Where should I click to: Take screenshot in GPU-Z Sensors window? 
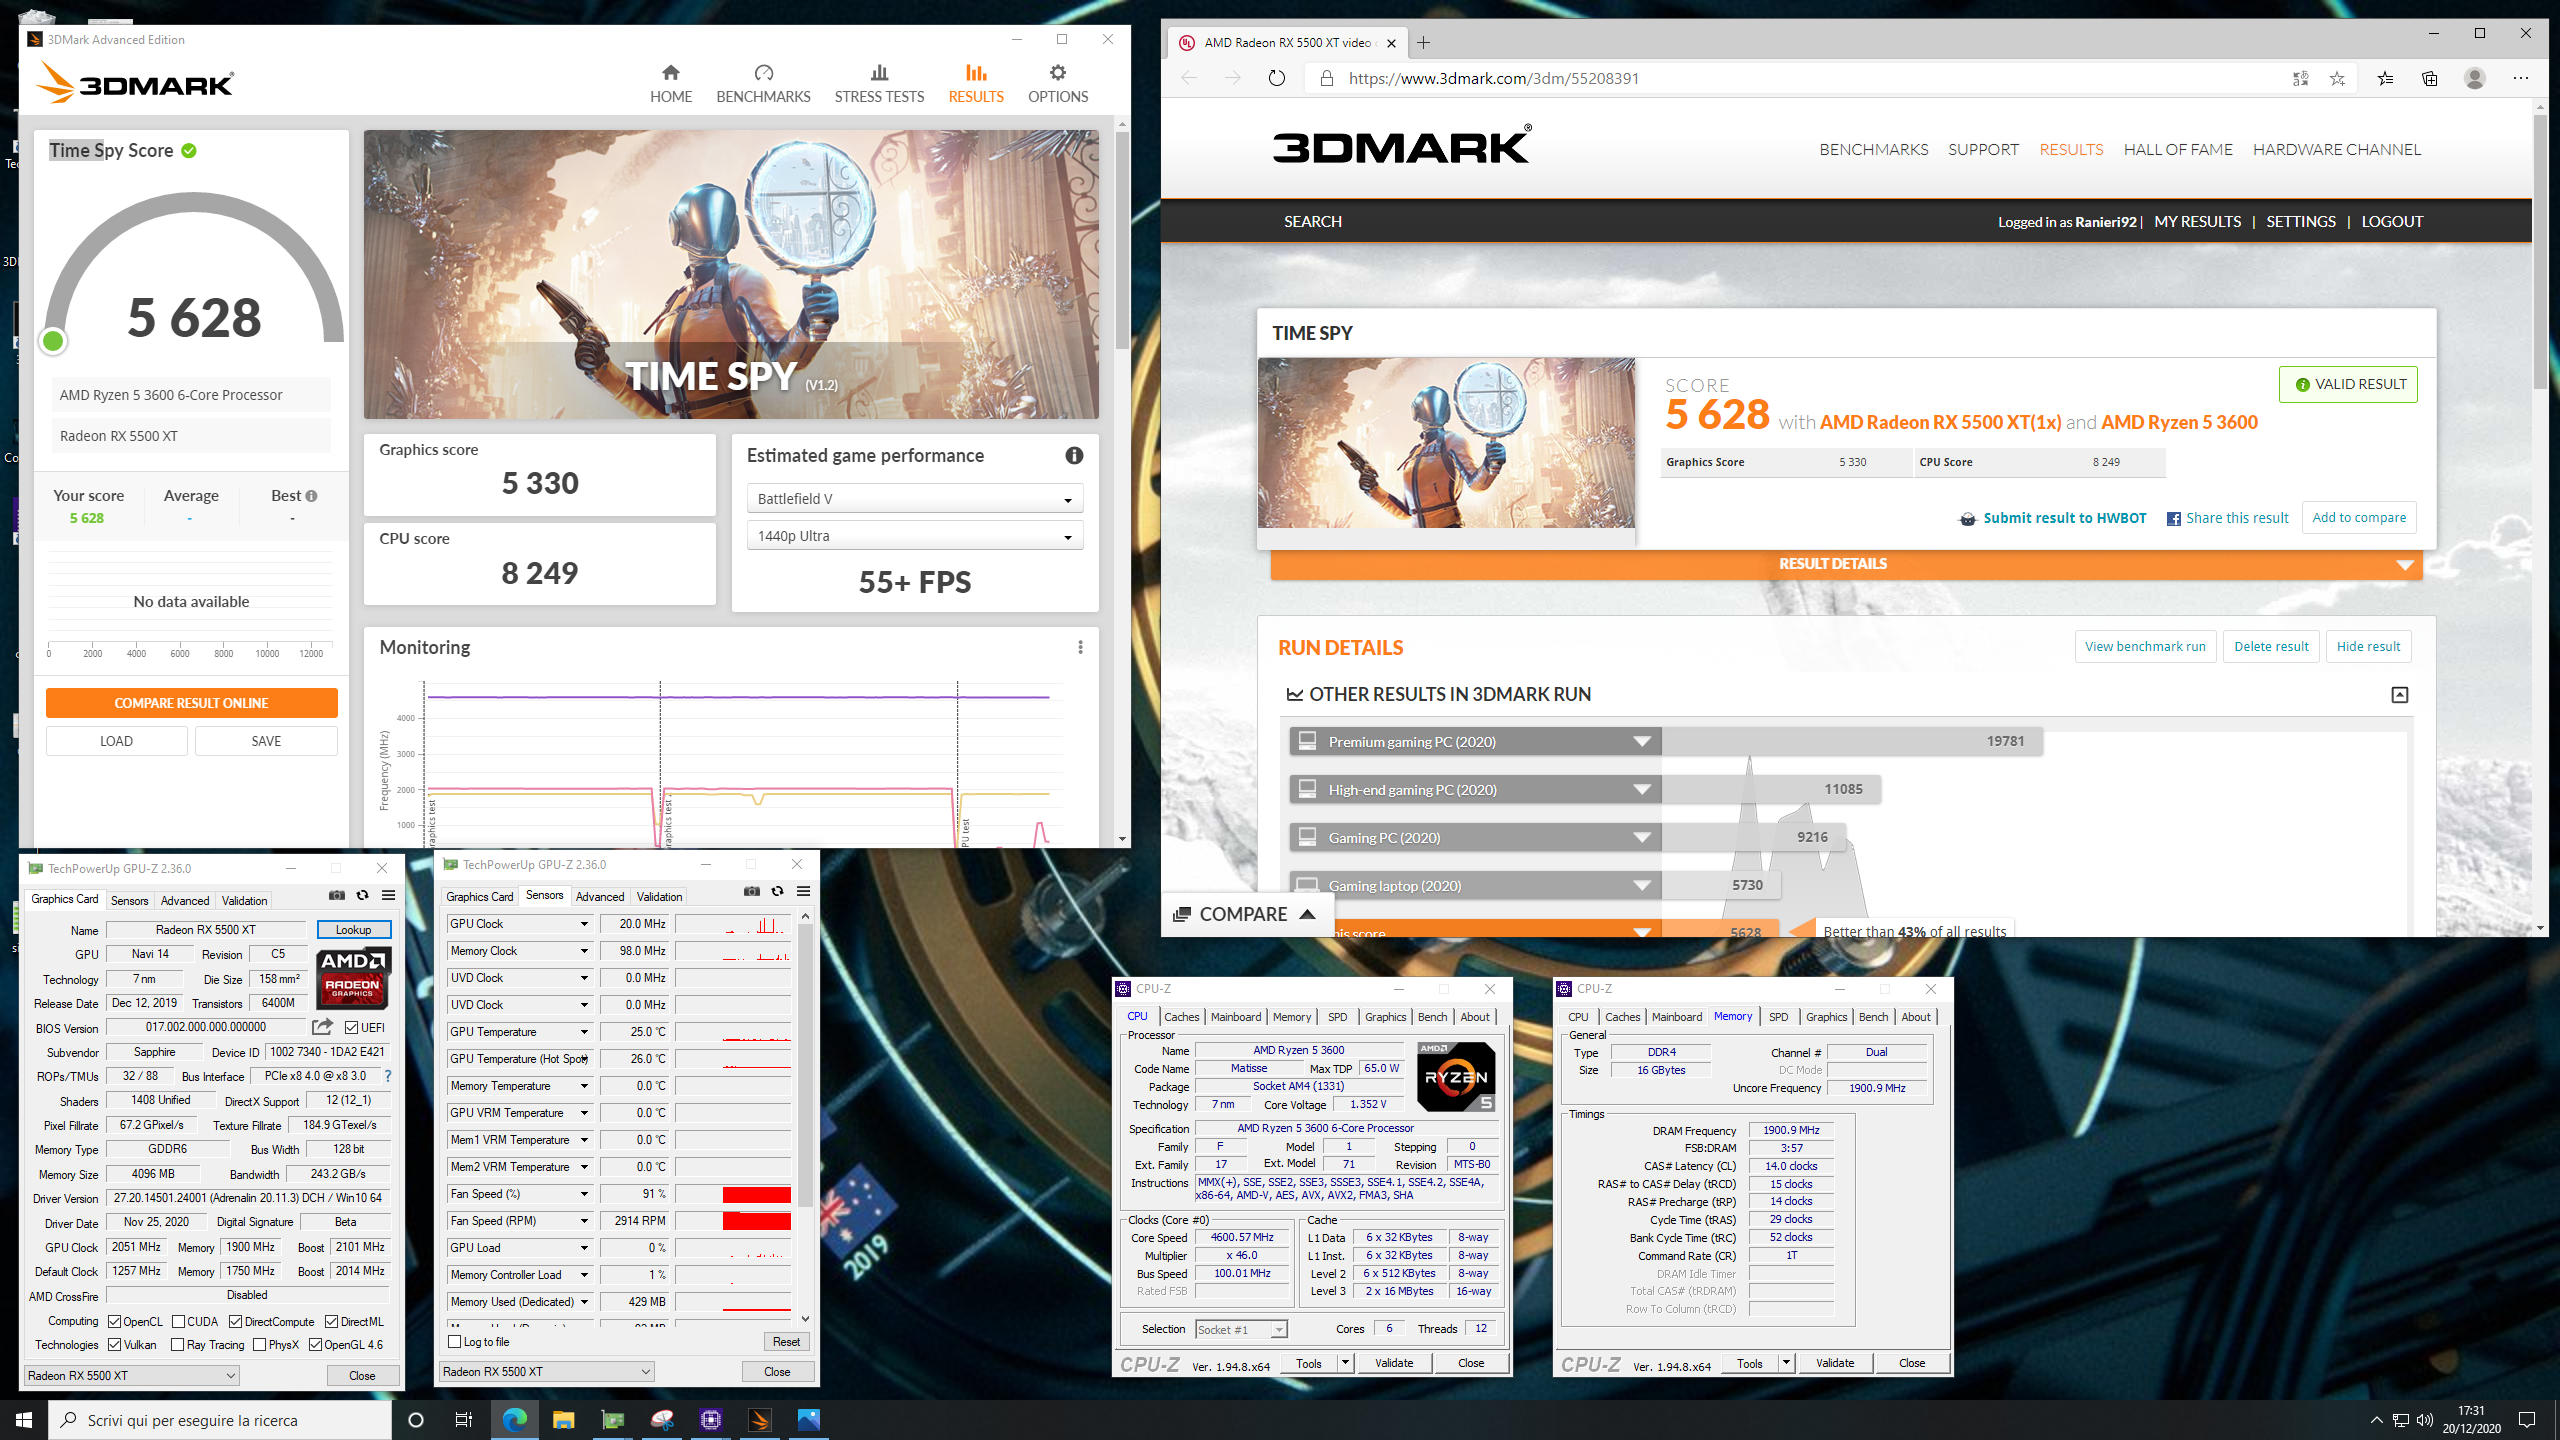[752, 891]
